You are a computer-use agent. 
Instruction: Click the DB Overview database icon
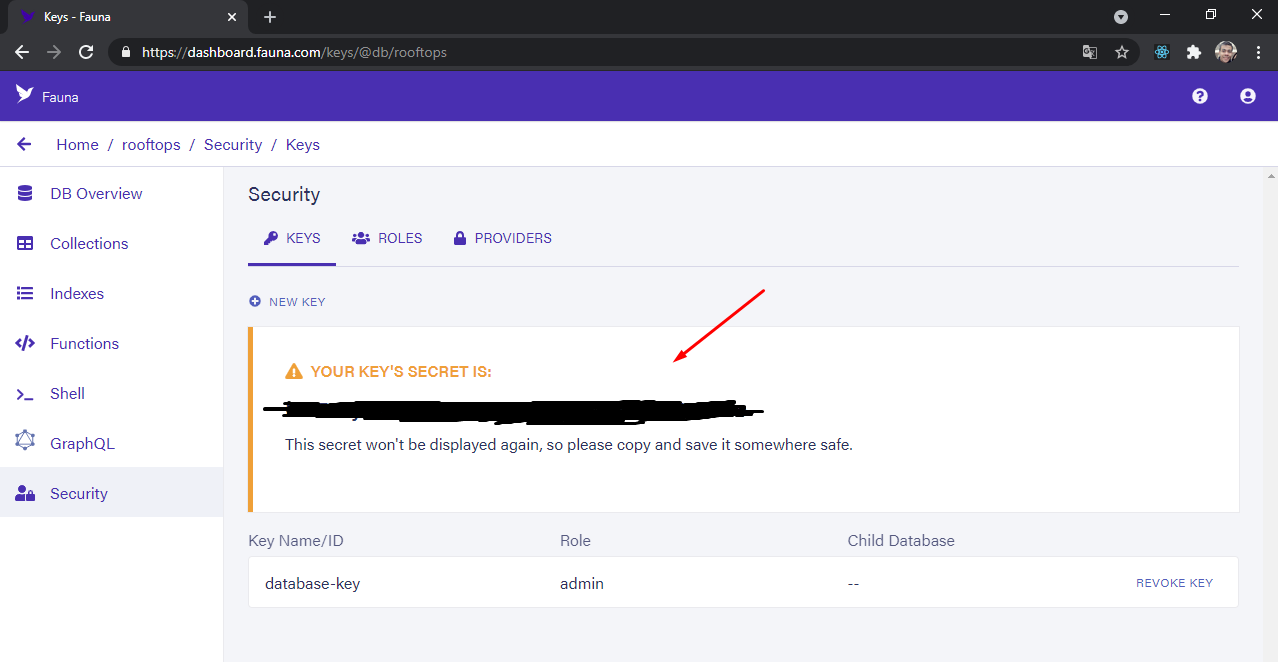pyautogui.click(x=26, y=193)
